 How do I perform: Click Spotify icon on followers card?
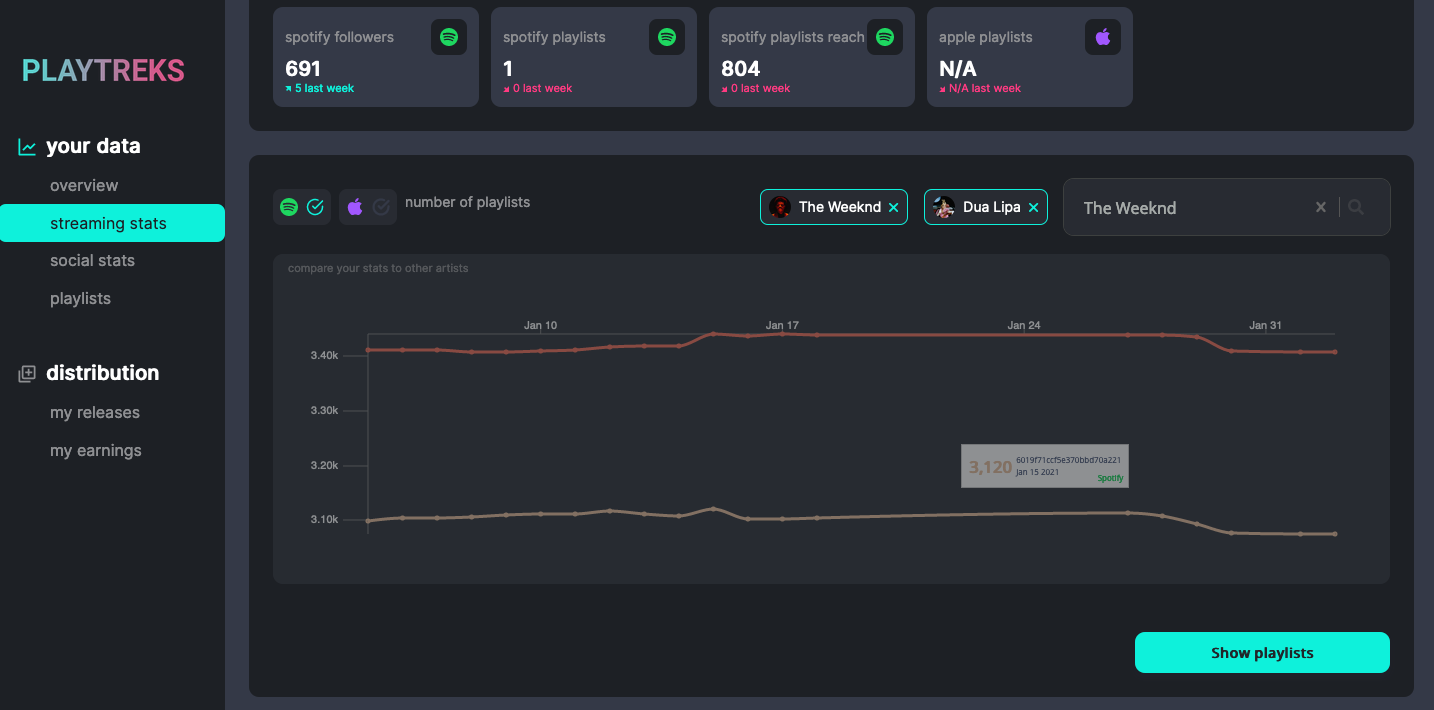[449, 37]
